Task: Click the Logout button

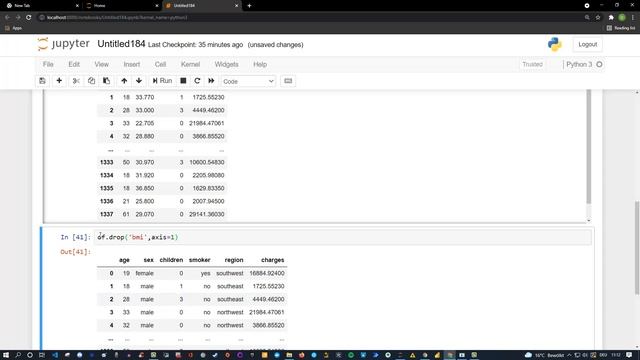Action: 587,44
